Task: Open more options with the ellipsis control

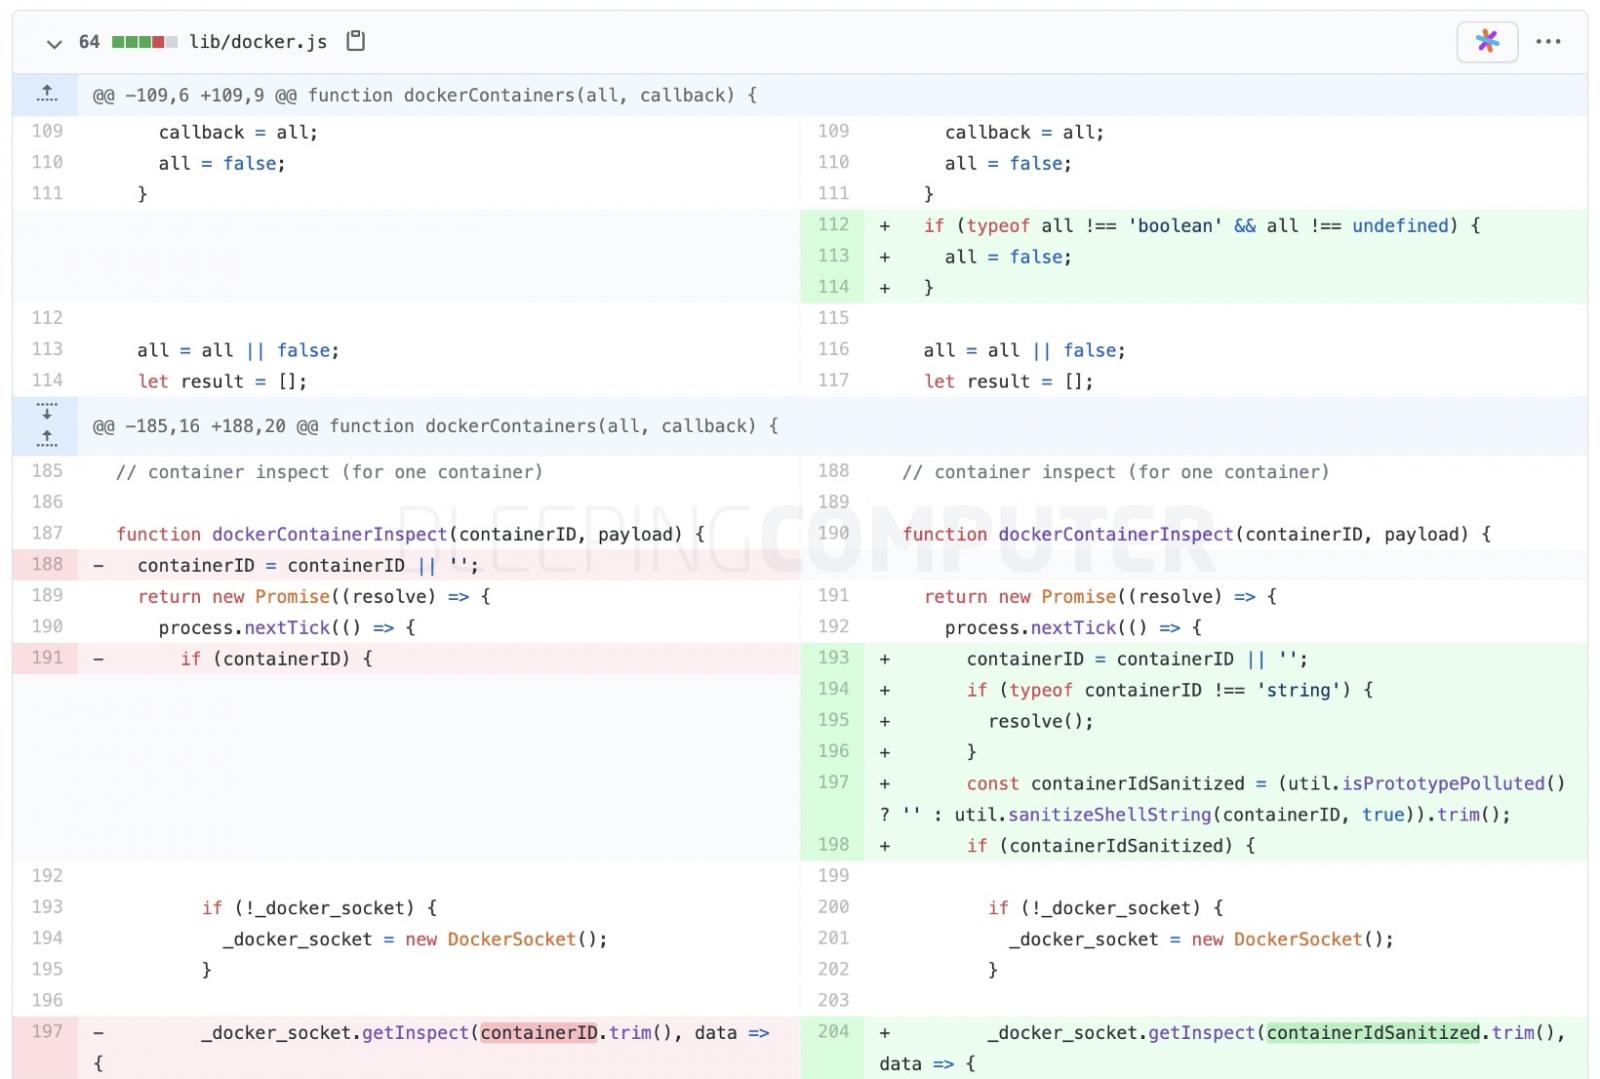Action: click(1549, 41)
